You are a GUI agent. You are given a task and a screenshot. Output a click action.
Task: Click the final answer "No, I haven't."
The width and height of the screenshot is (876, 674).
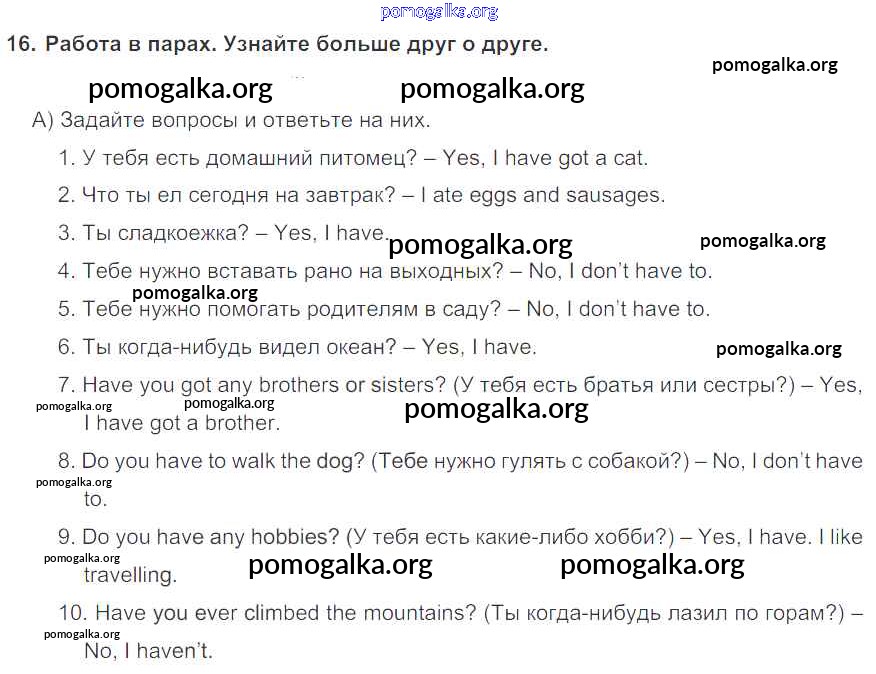coord(148,651)
